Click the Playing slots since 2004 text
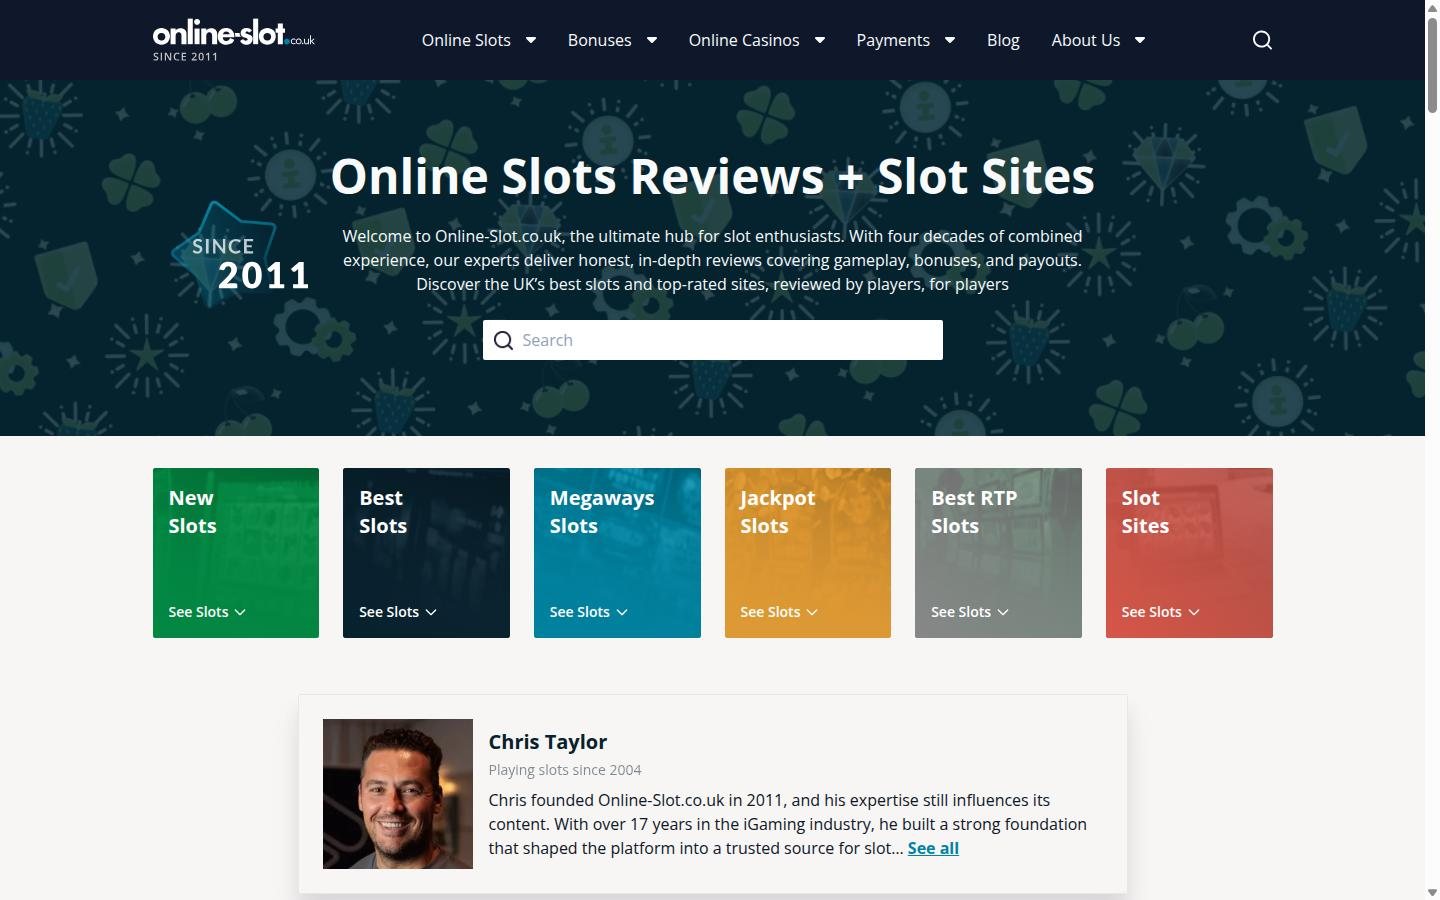This screenshot has width=1440, height=900. point(565,770)
